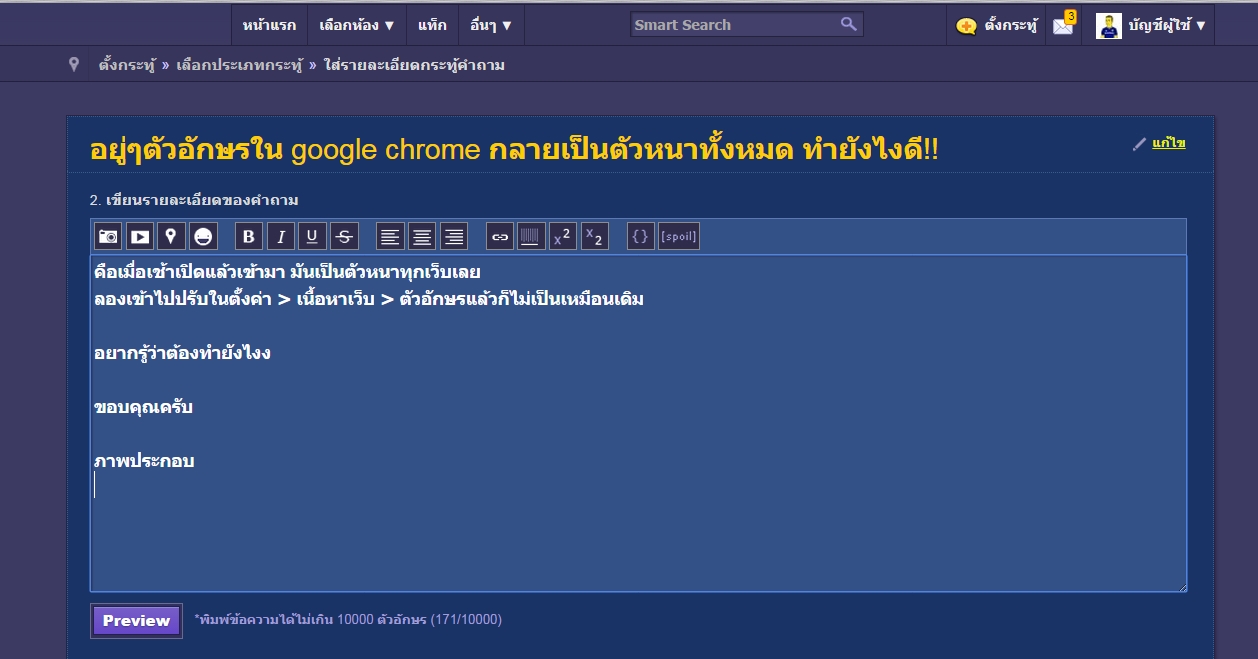The width and height of the screenshot is (1258, 659).
Task: Align text to the right
Action: [x=454, y=236]
